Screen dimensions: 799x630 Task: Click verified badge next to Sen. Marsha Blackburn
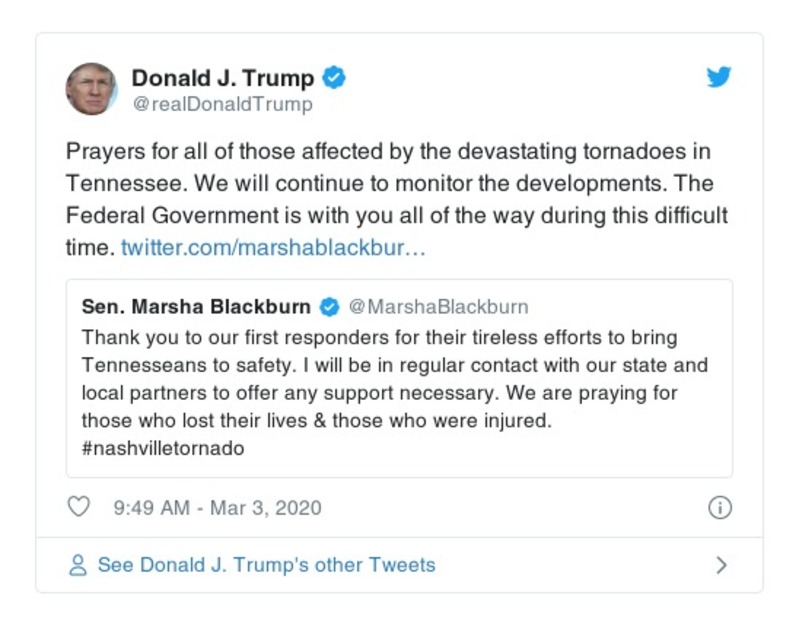pyautogui.click(x=329, y=307)
